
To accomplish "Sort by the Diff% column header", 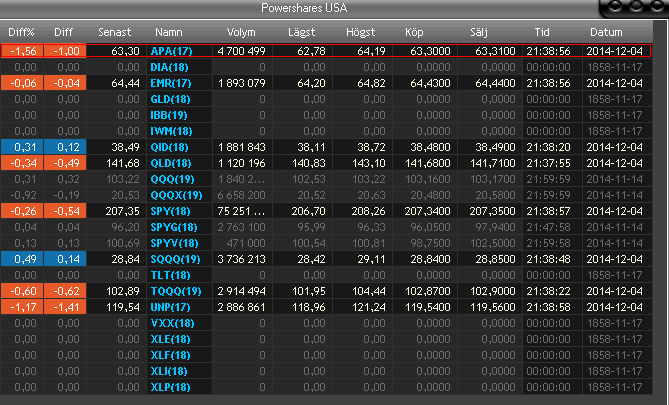I will click(x=22, y=32).
